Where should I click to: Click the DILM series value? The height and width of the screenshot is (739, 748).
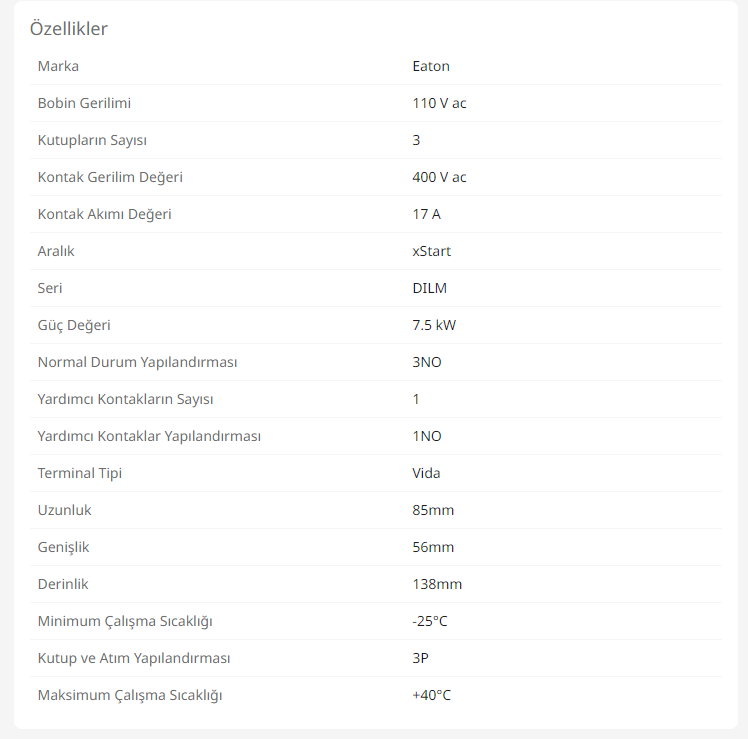pyautogui.click(x=429, y=288)
